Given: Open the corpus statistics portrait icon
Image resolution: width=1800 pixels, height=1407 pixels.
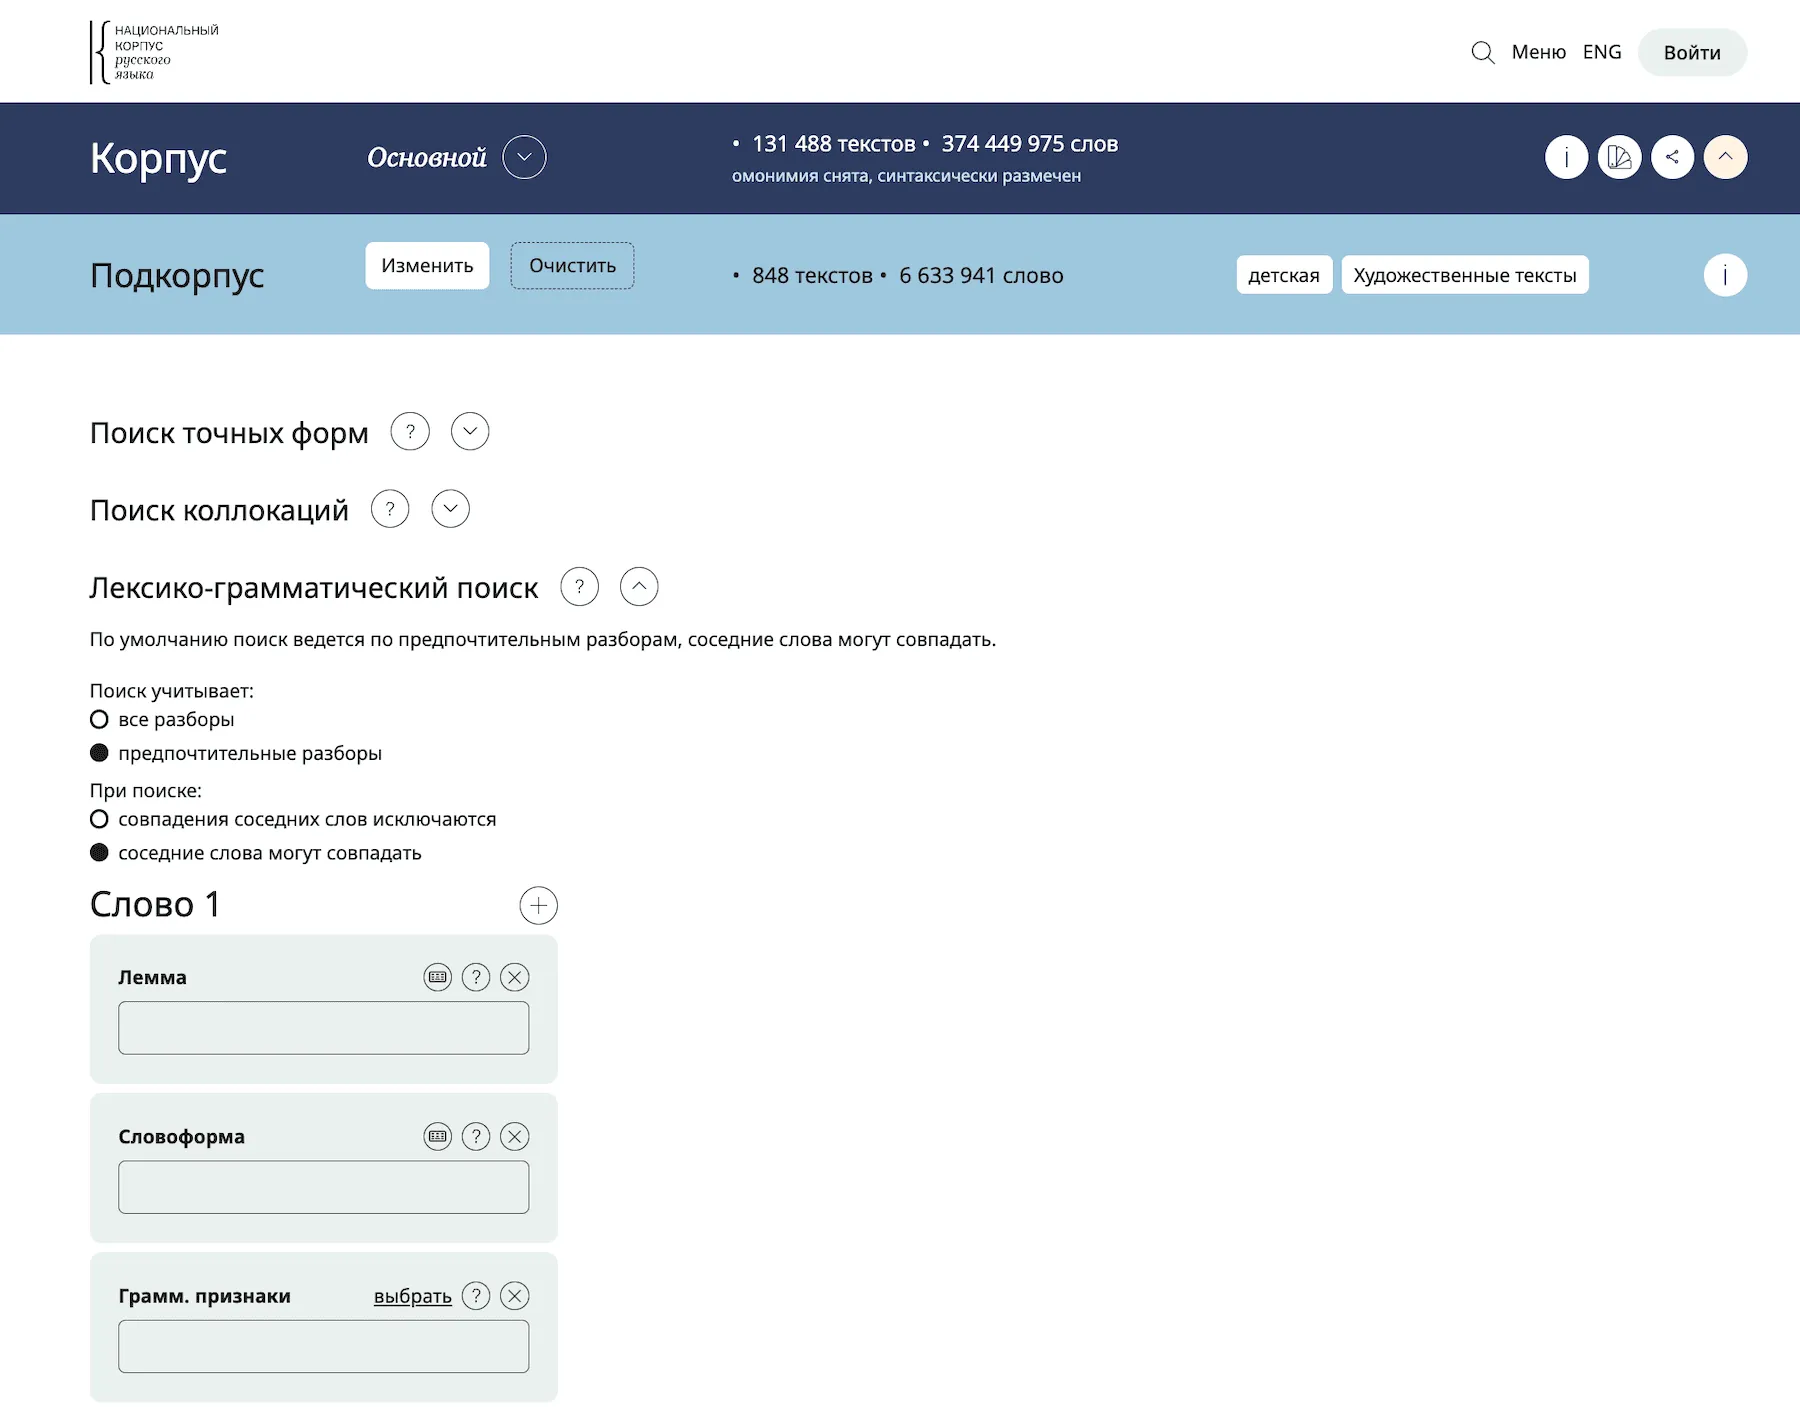Looking at the screenshot, I should tap(1619, 157).
